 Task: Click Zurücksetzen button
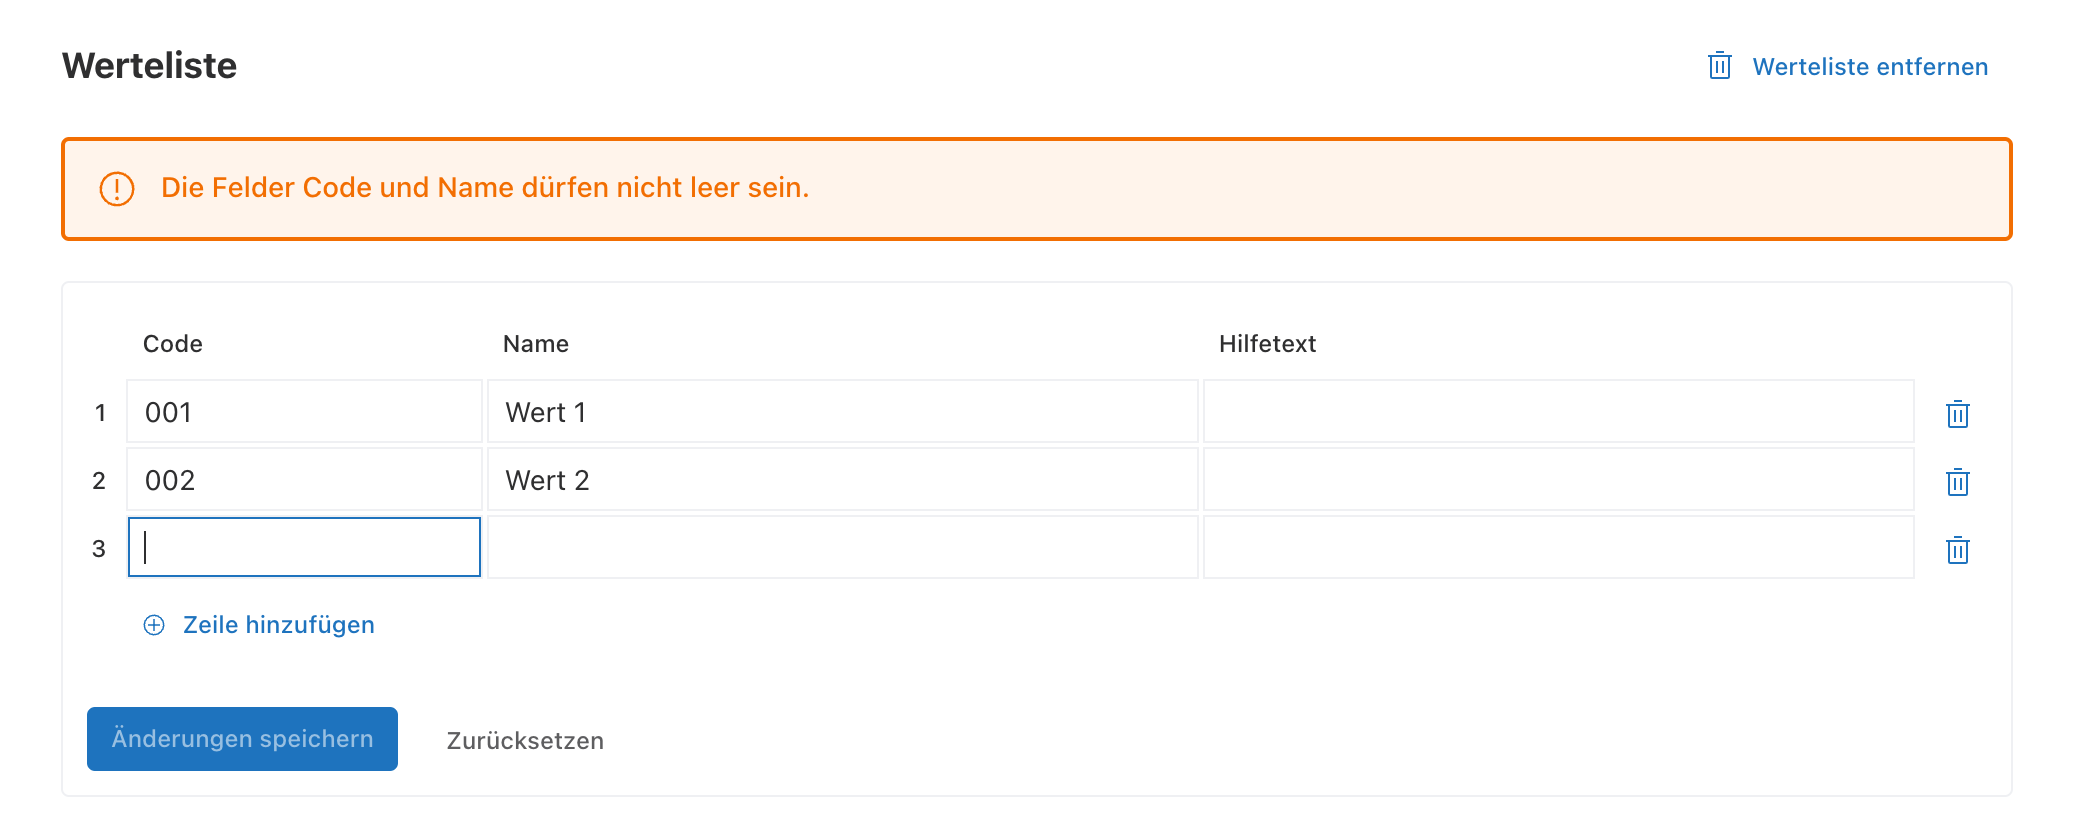coord(525,740)
